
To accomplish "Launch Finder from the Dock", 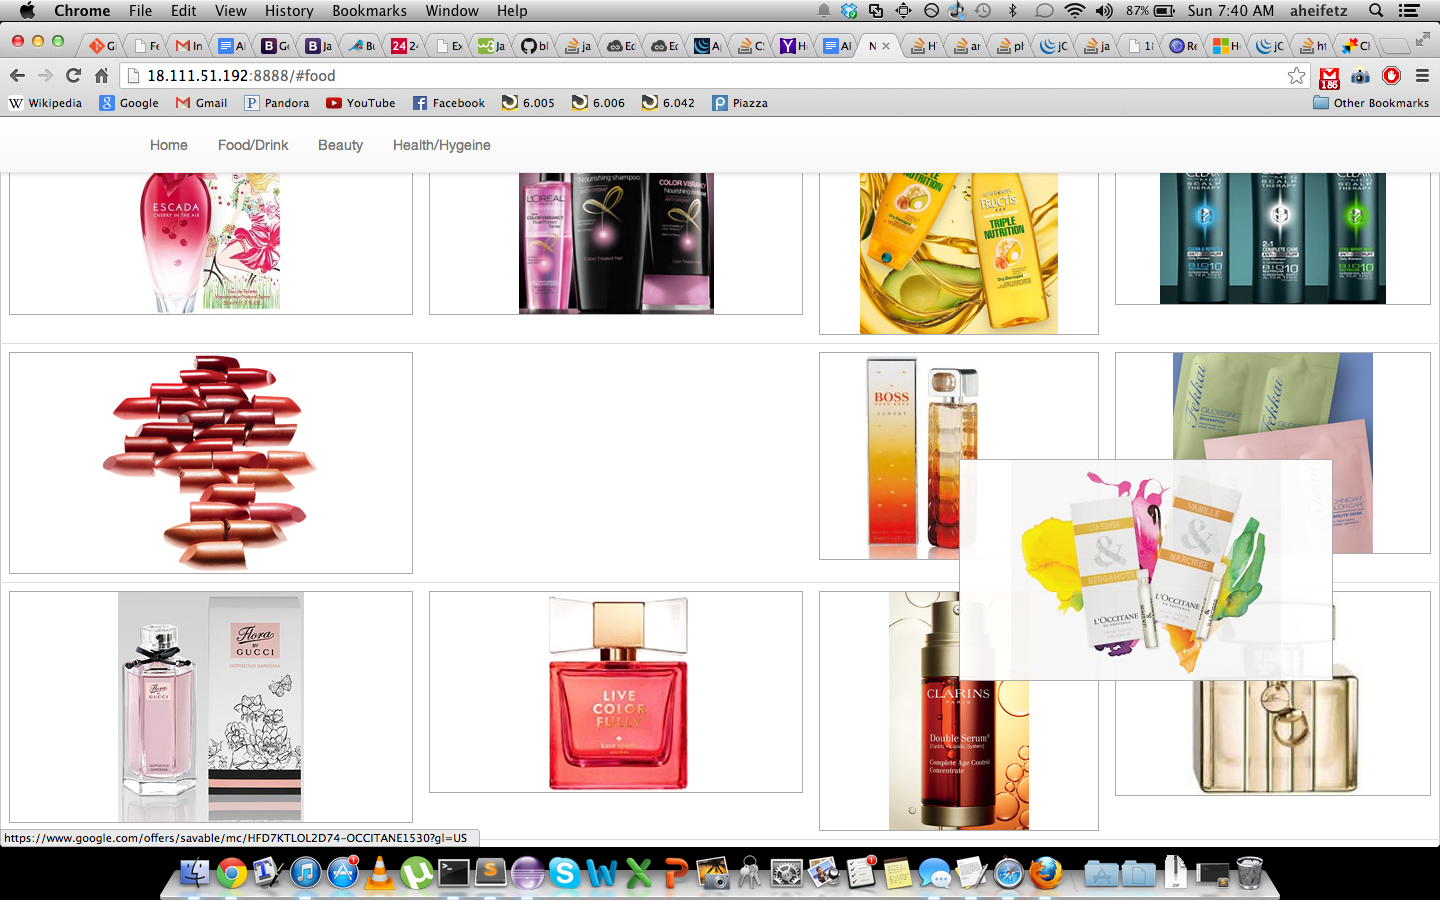I will 194,872.
